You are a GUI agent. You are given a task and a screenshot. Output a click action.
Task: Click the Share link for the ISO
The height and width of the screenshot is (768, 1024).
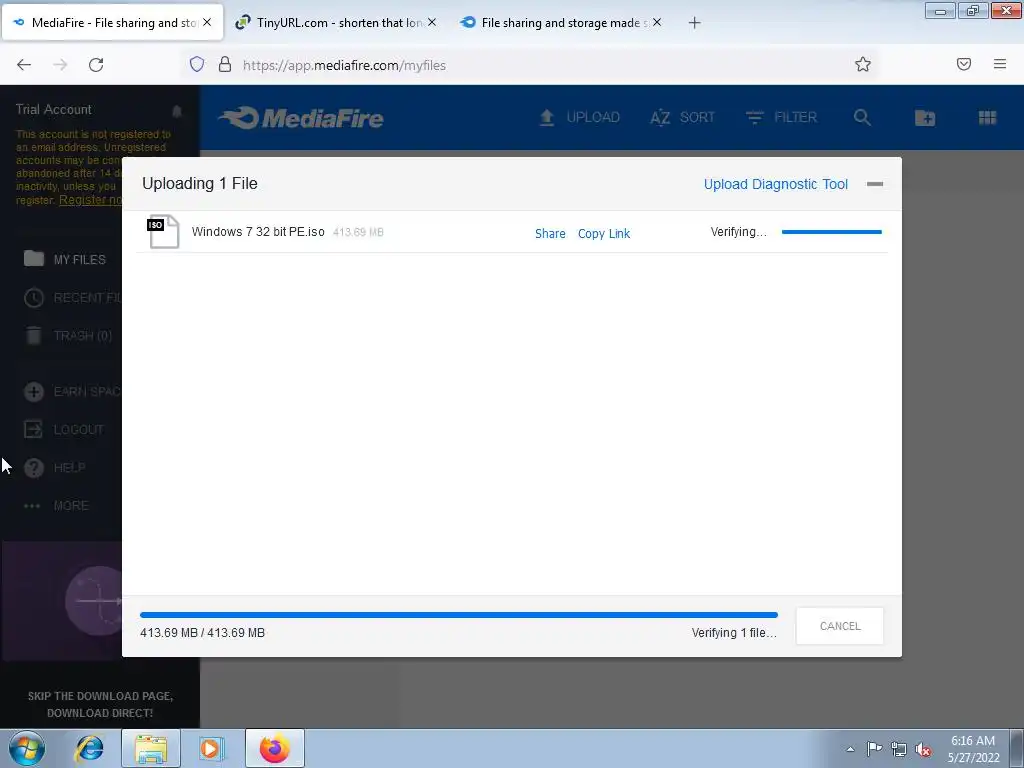pos(550,233)
